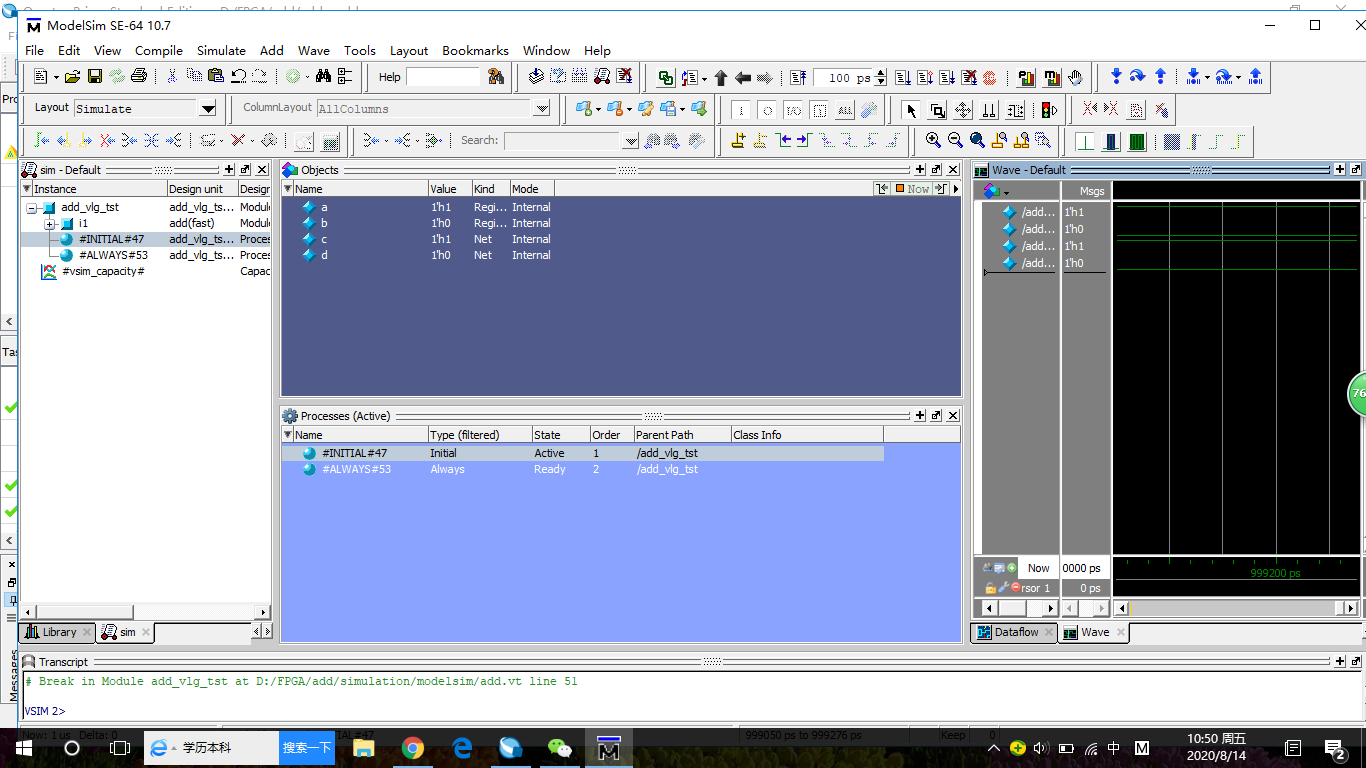Screen dimensions: 1366x768
Task: Click the Find binoculars icon
Action: (323, 77)
